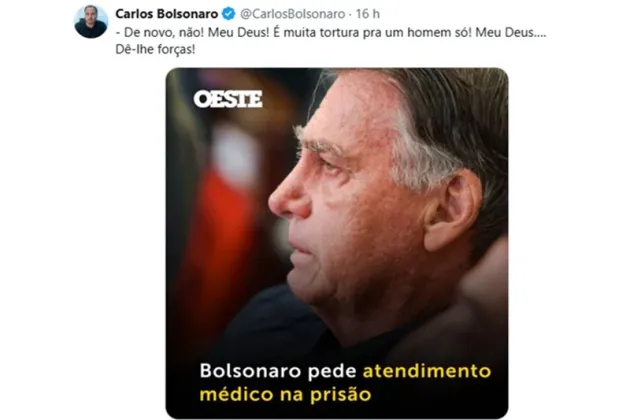Image resolution: width=630 pixels, height=420 pixels.
Task: Click the second 'Meu Deus....' phrase
Action: click(x=511, y=32)
